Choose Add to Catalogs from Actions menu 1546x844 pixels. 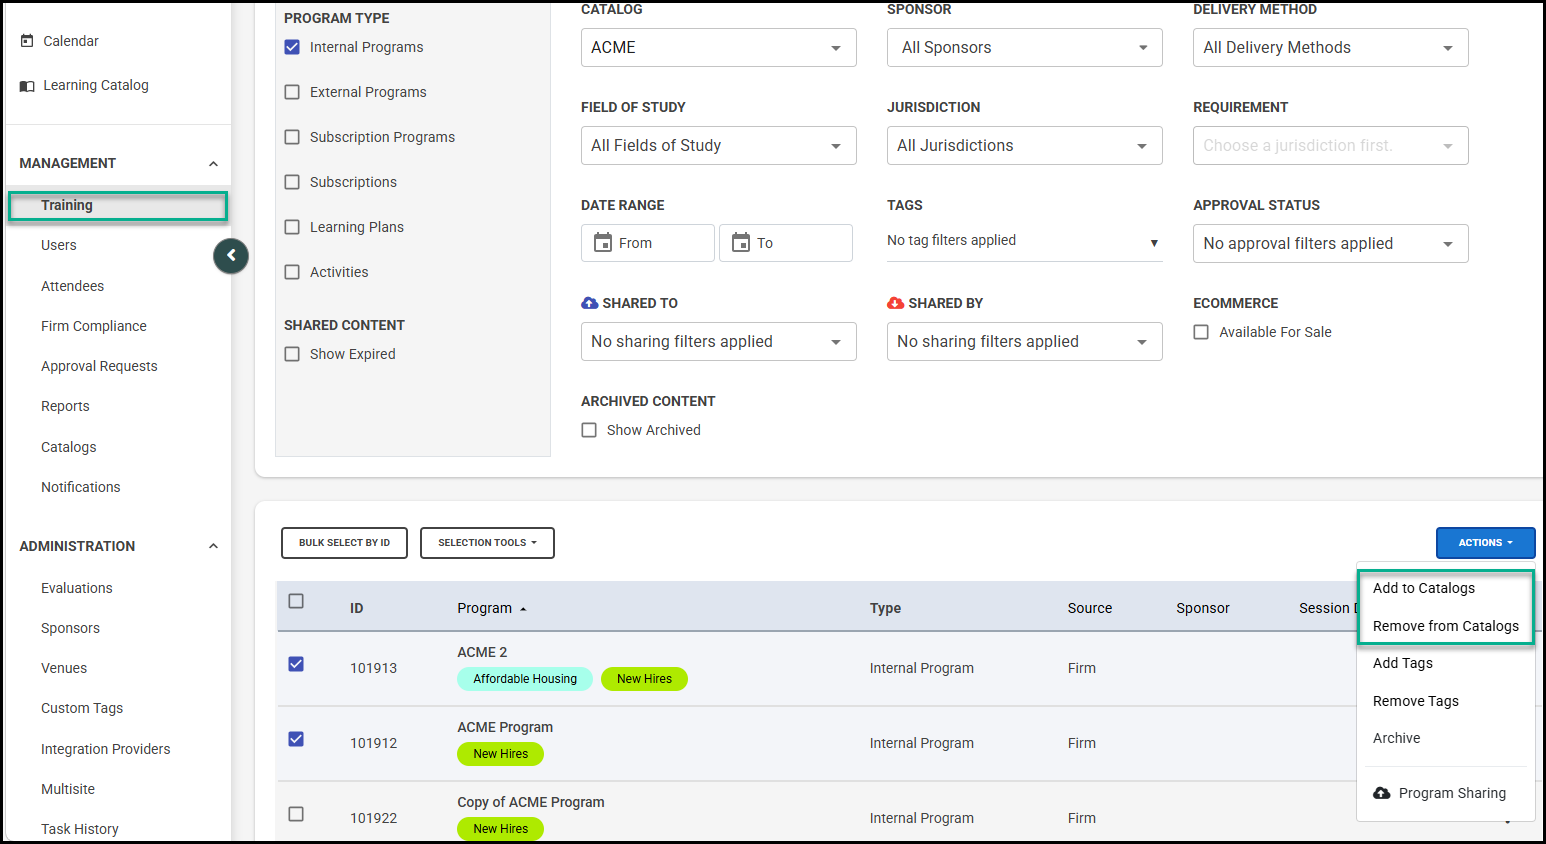coord(1423,588)
